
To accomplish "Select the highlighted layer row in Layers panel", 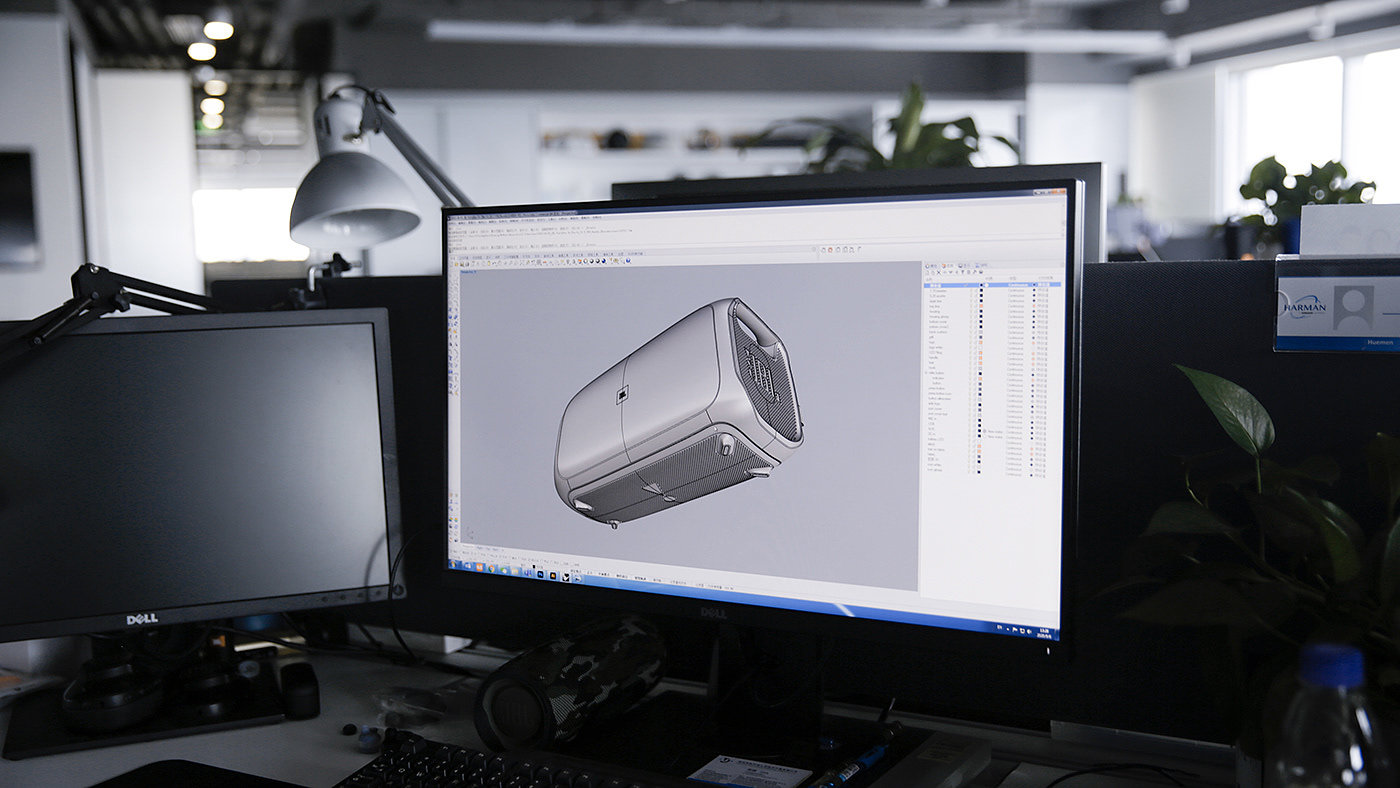I will point(991,284).
